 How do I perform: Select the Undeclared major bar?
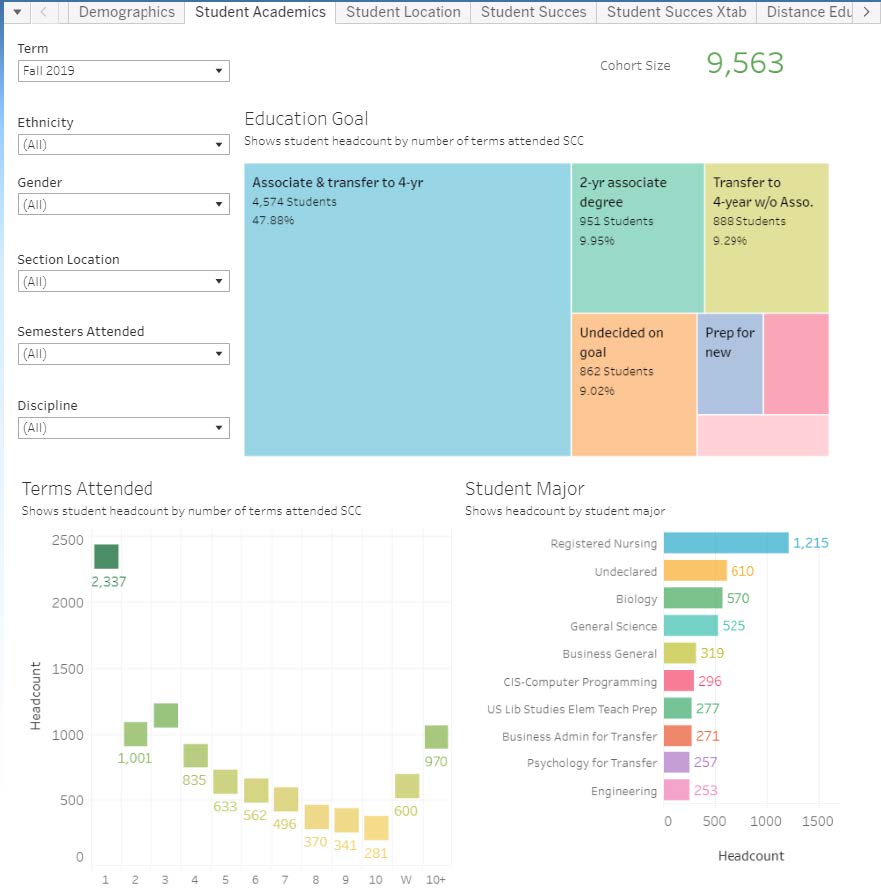(x=695, y=570)
